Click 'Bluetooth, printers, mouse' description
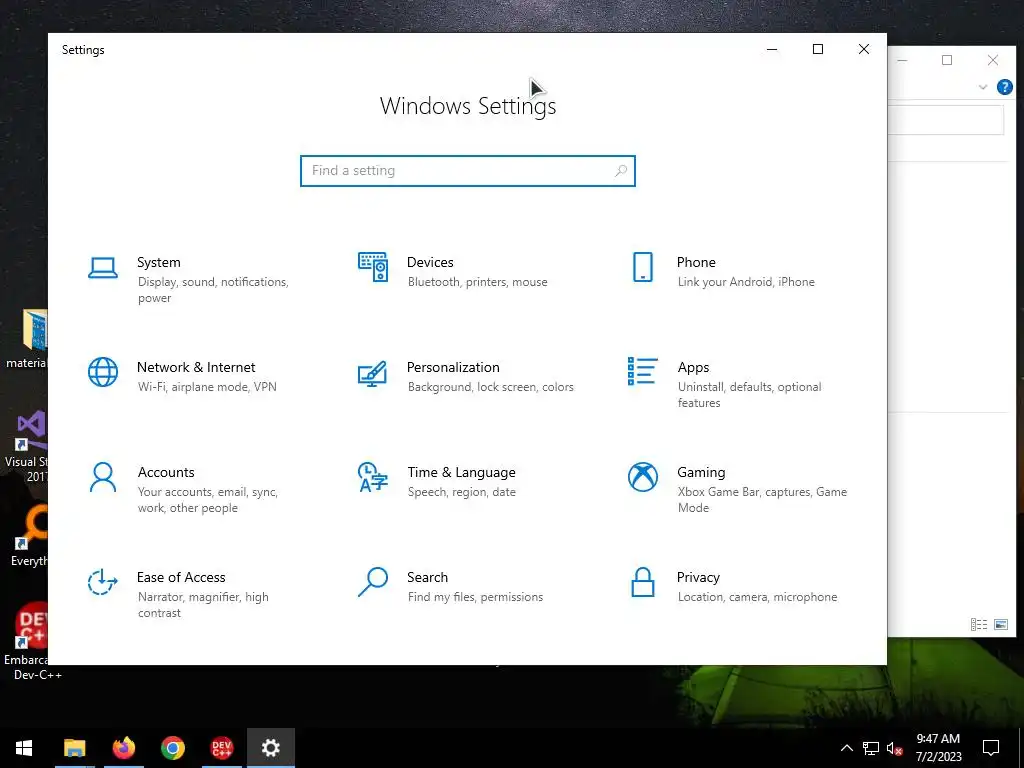 coord(477,282)
